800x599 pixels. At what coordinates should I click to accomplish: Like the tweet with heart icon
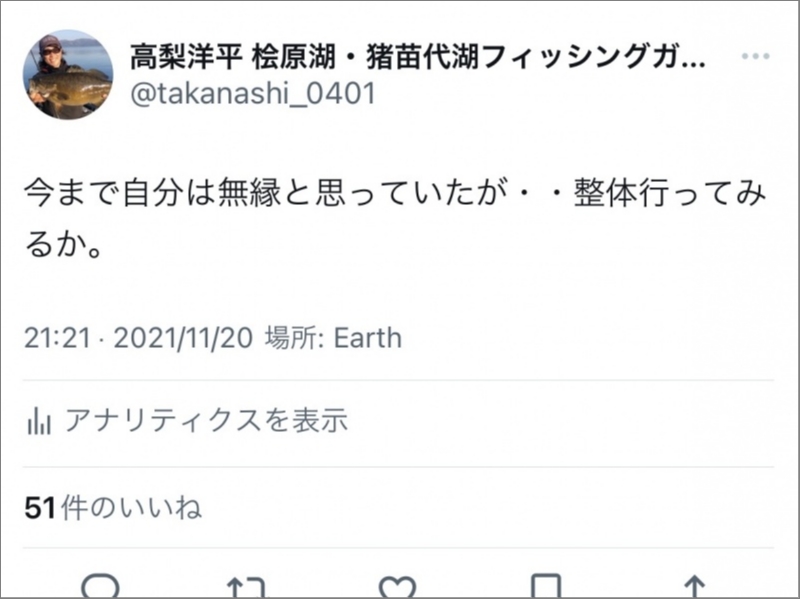[x=397, y=587]
